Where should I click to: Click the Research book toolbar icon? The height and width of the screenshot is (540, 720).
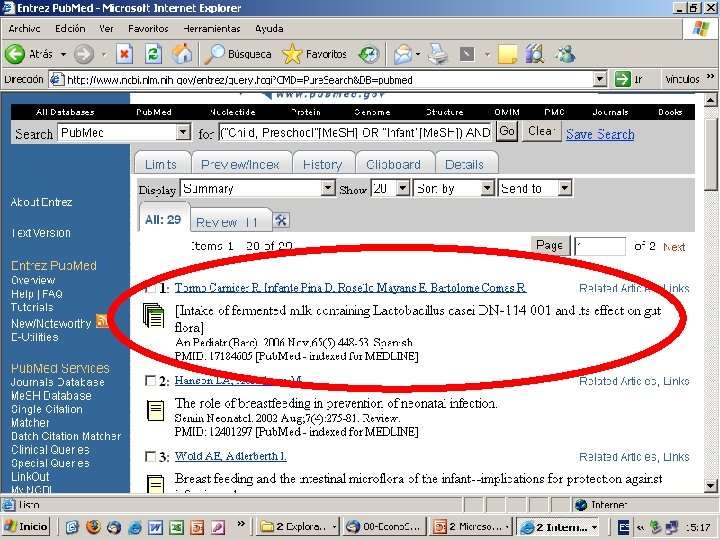[535, 54]
